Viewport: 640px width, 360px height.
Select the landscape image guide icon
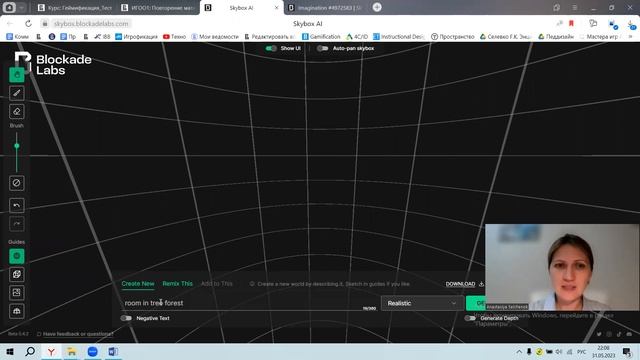[17, 293]
